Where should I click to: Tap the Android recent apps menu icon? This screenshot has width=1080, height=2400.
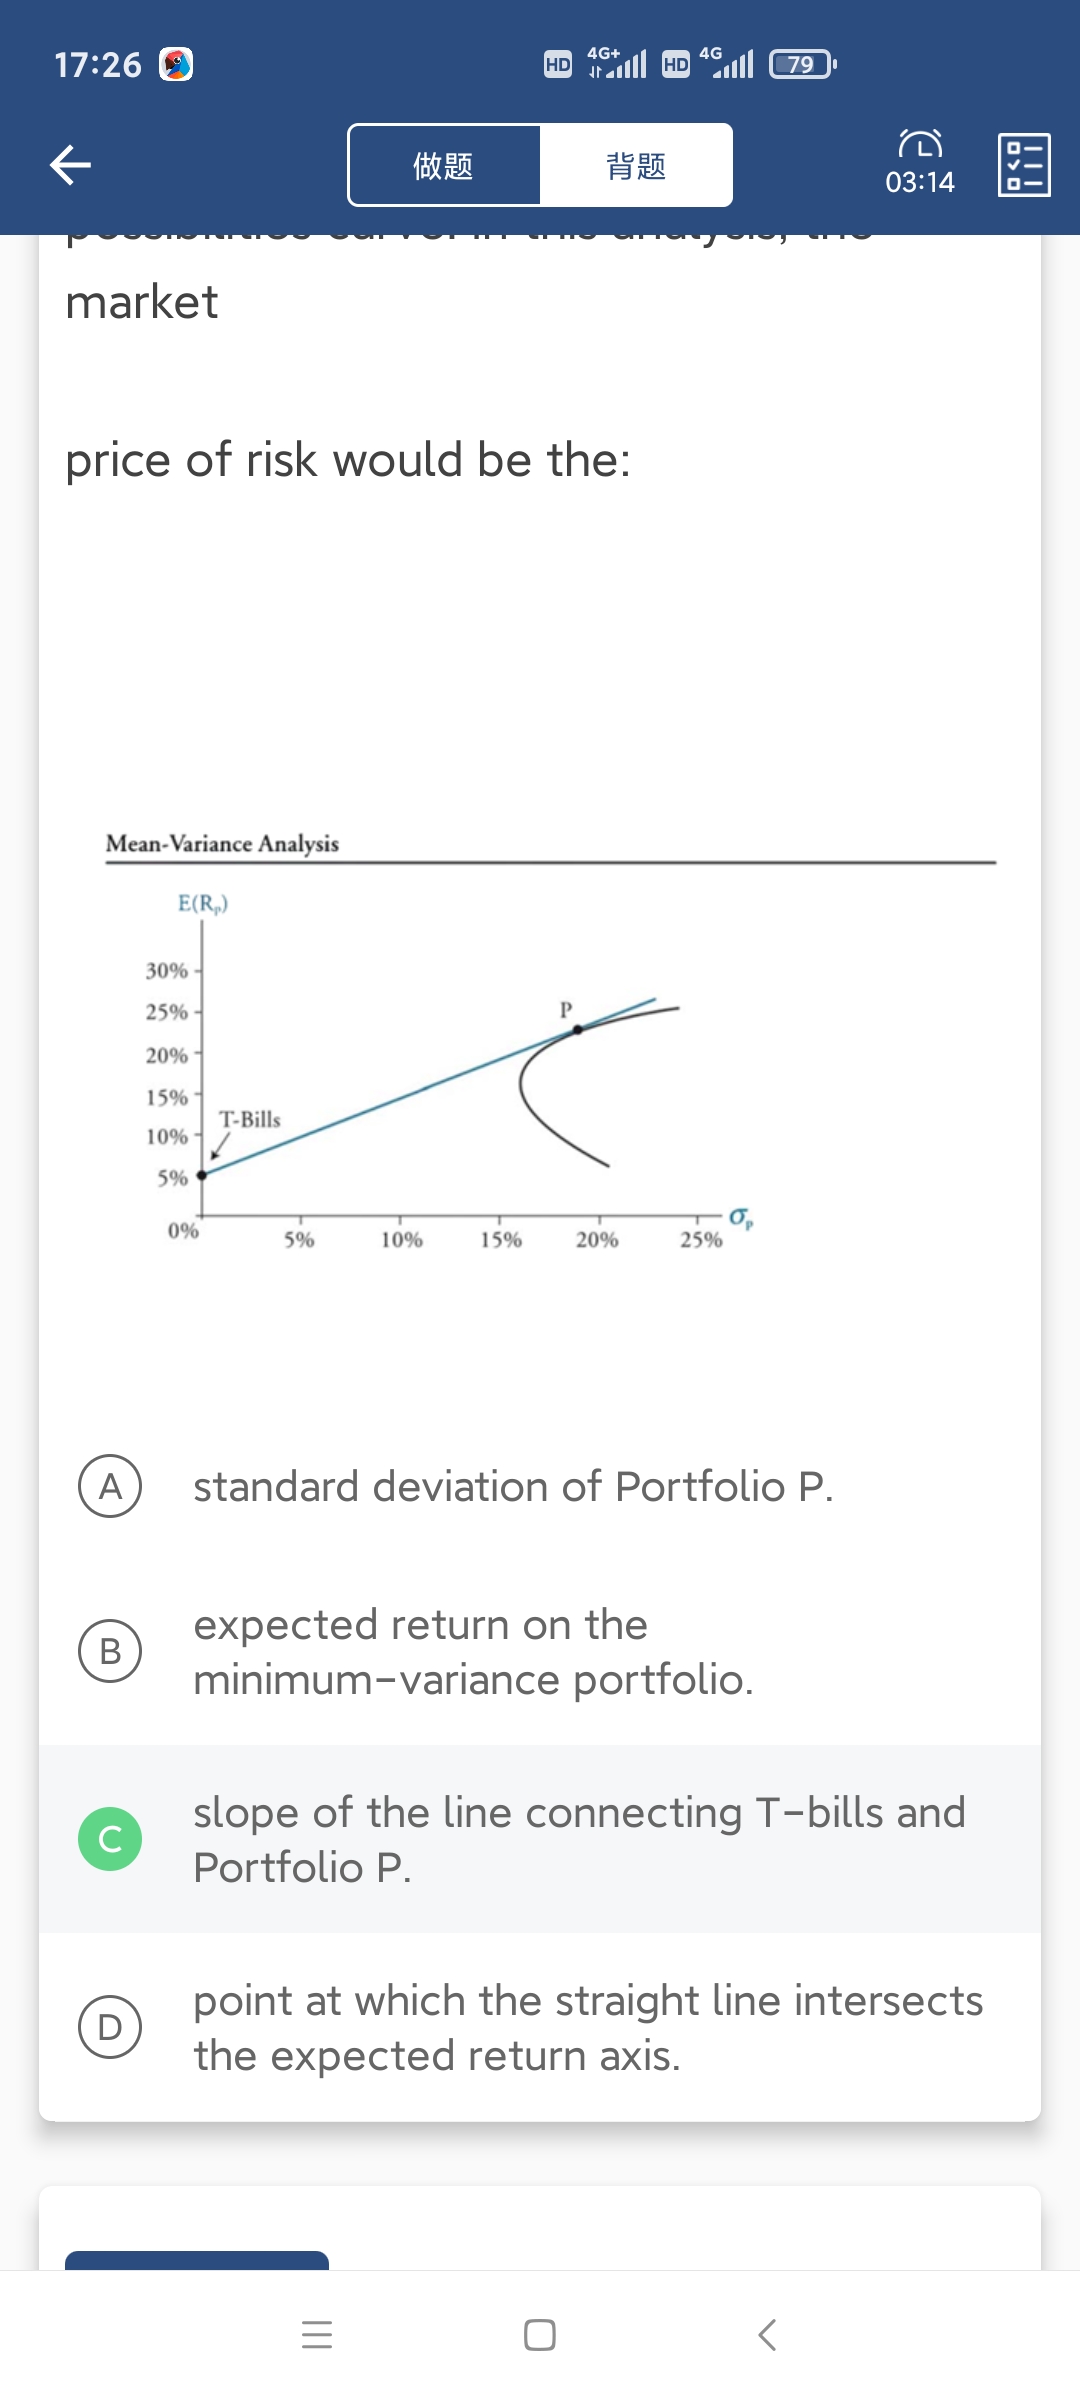pyautogui.click(x=317, y=2335)
